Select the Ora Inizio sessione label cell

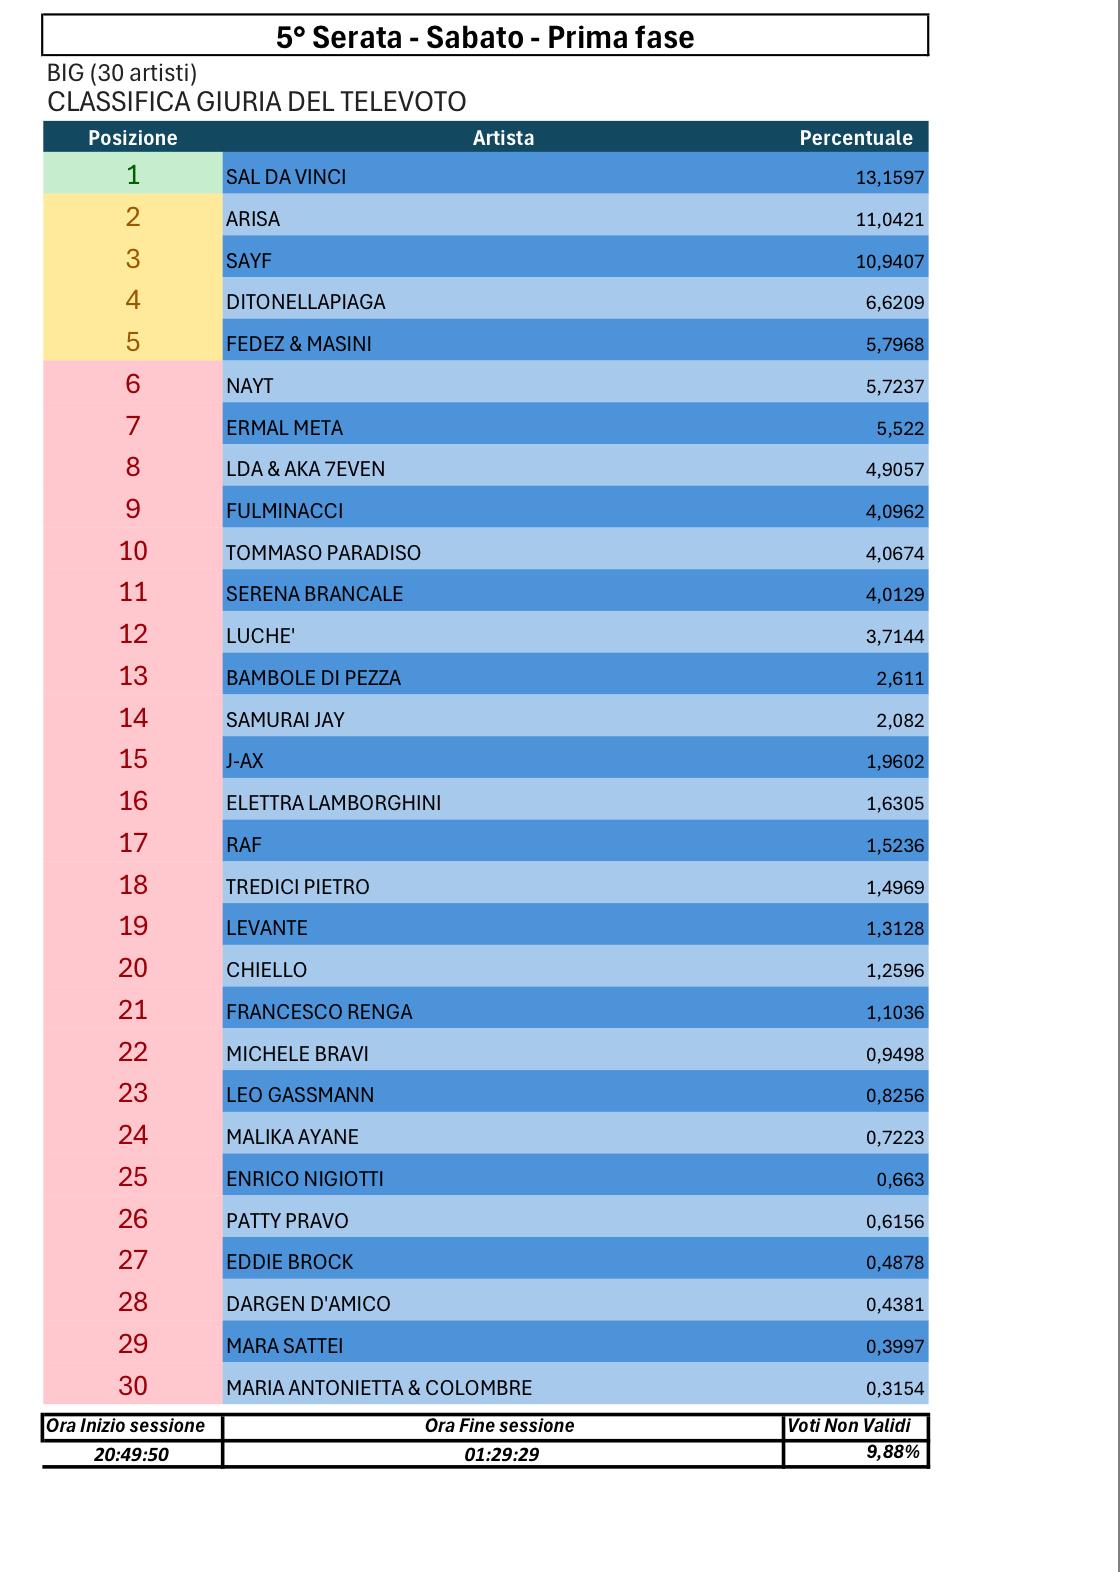(x=126, y=1426)
